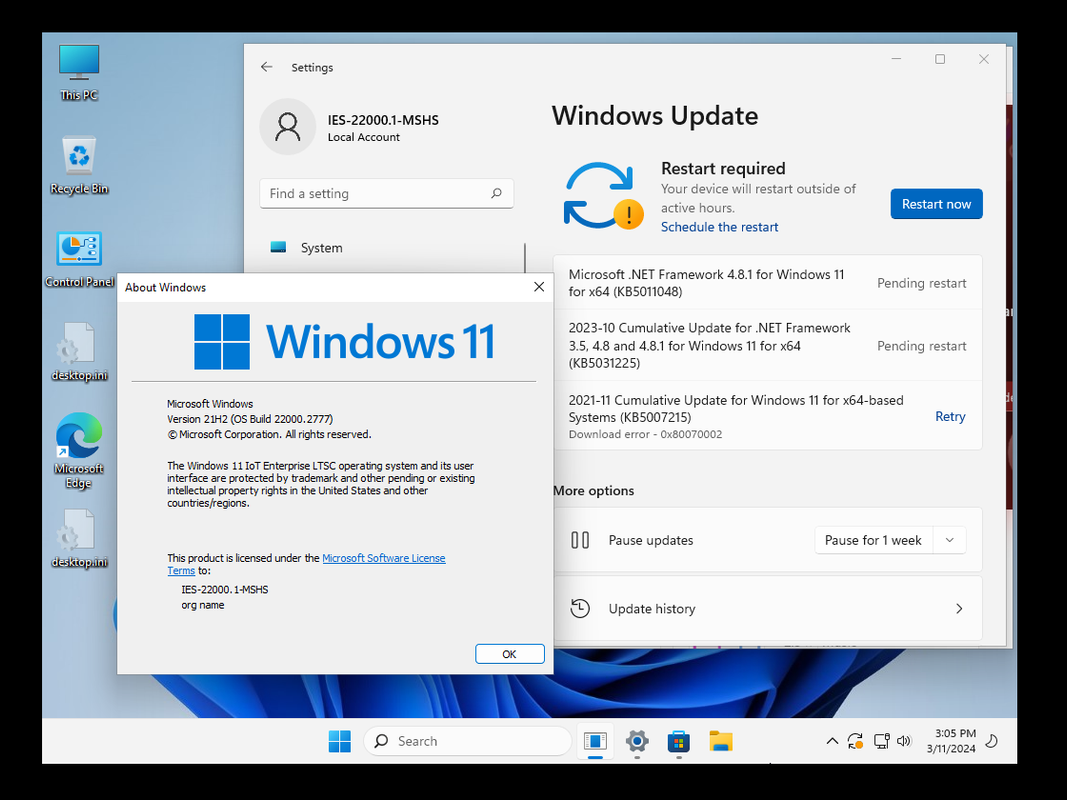
Task: Open the clock showing 3:05 PM
Action: coord(951,741)
